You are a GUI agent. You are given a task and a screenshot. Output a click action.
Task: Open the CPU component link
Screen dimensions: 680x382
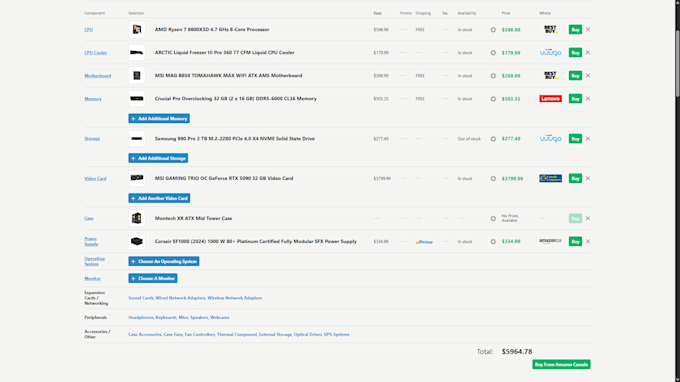88,30
